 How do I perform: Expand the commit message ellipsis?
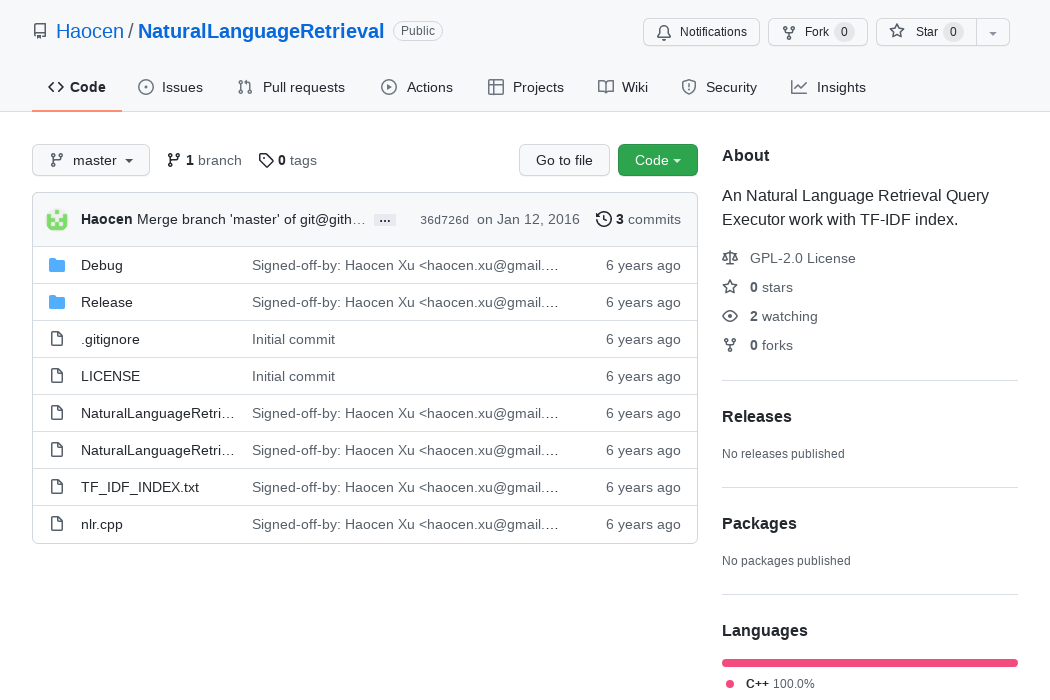pos(385,220)
